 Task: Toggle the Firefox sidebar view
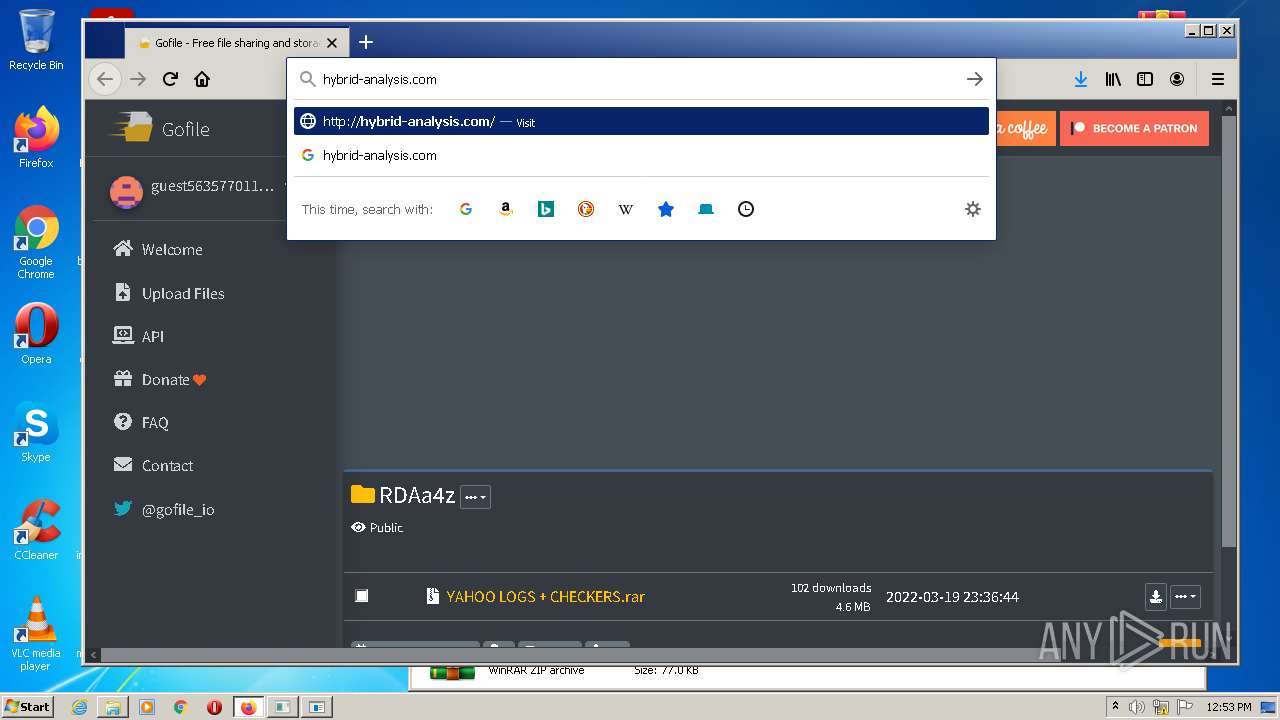[1145, 79]
